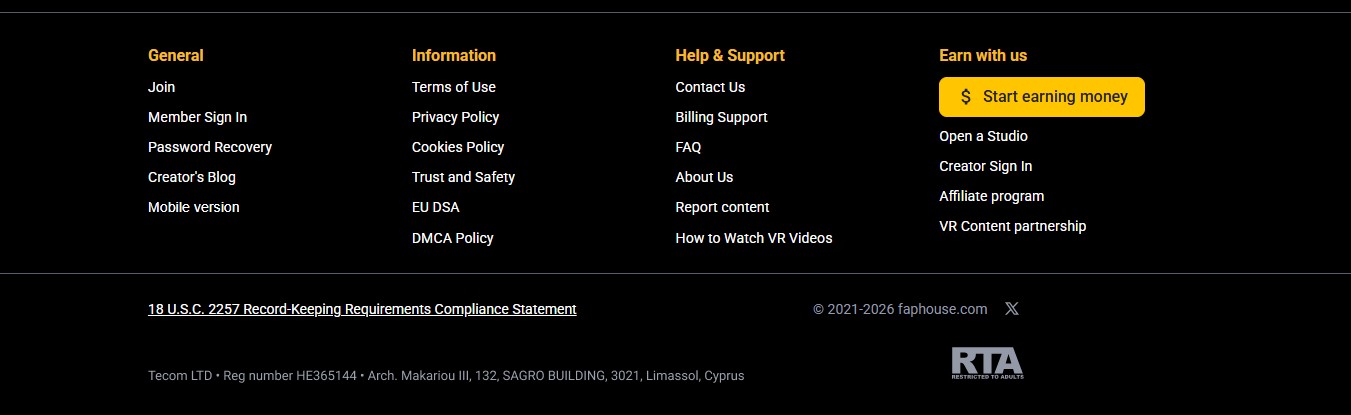Go to Password Recovery page

(210, 147)
